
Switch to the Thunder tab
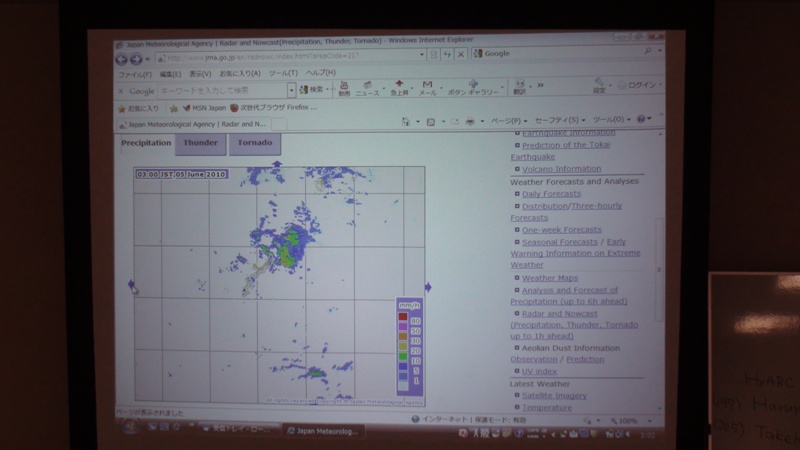(200, 143)
